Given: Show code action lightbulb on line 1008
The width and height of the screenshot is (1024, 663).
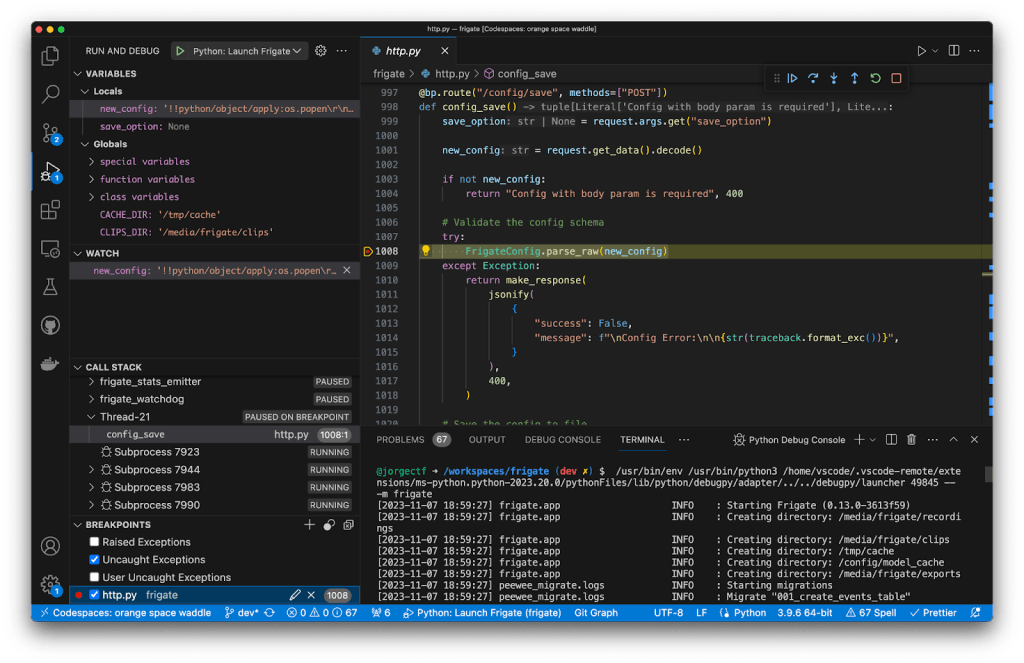Looking at the screenshot, I should 426,251.
